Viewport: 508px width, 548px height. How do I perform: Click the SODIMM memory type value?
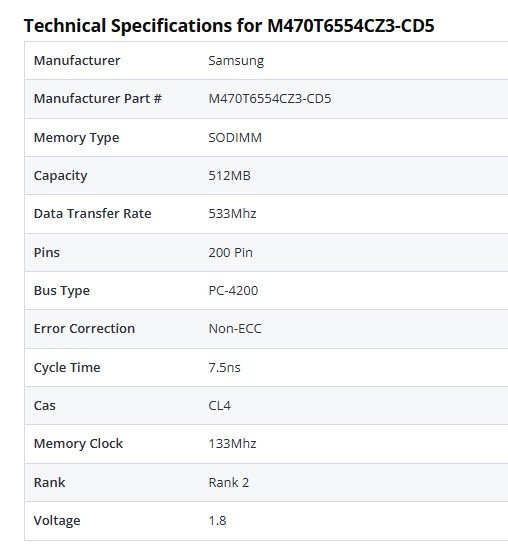coord(235,137)
